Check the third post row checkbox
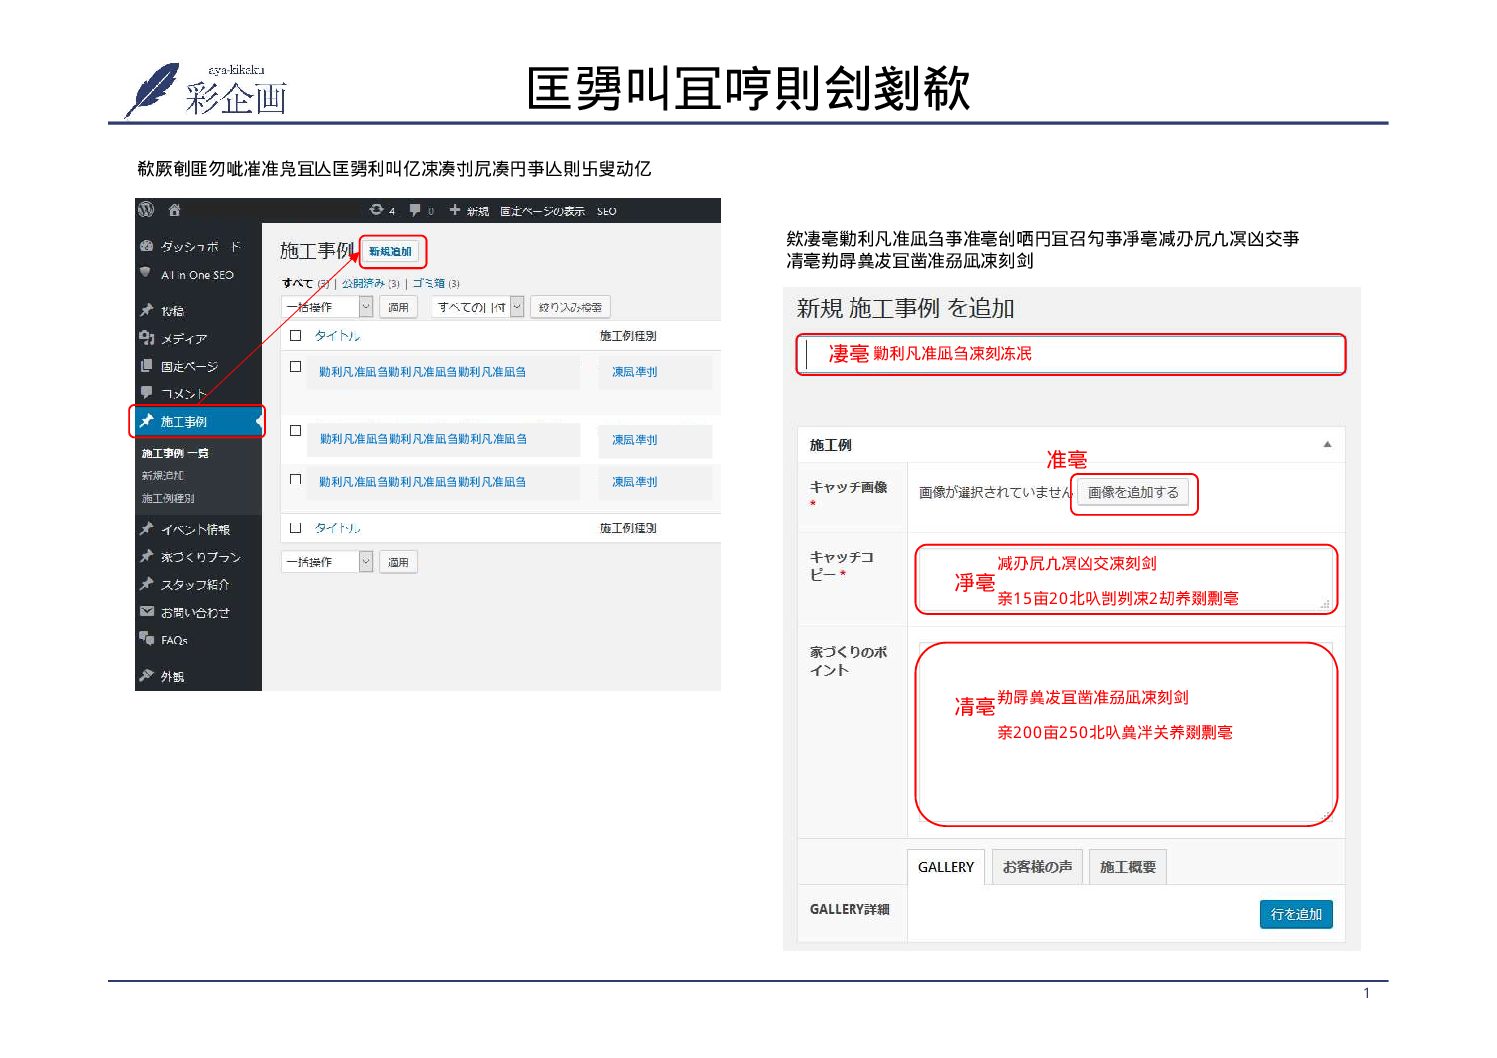This screenshot has height=1058, width=1497. [295, 480]
